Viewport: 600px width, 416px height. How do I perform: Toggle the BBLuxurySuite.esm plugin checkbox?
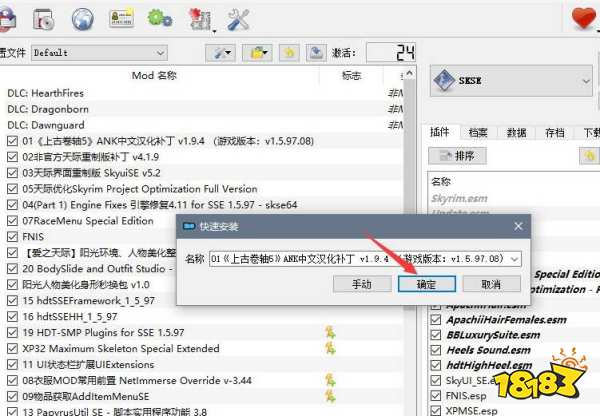[435, 335]
